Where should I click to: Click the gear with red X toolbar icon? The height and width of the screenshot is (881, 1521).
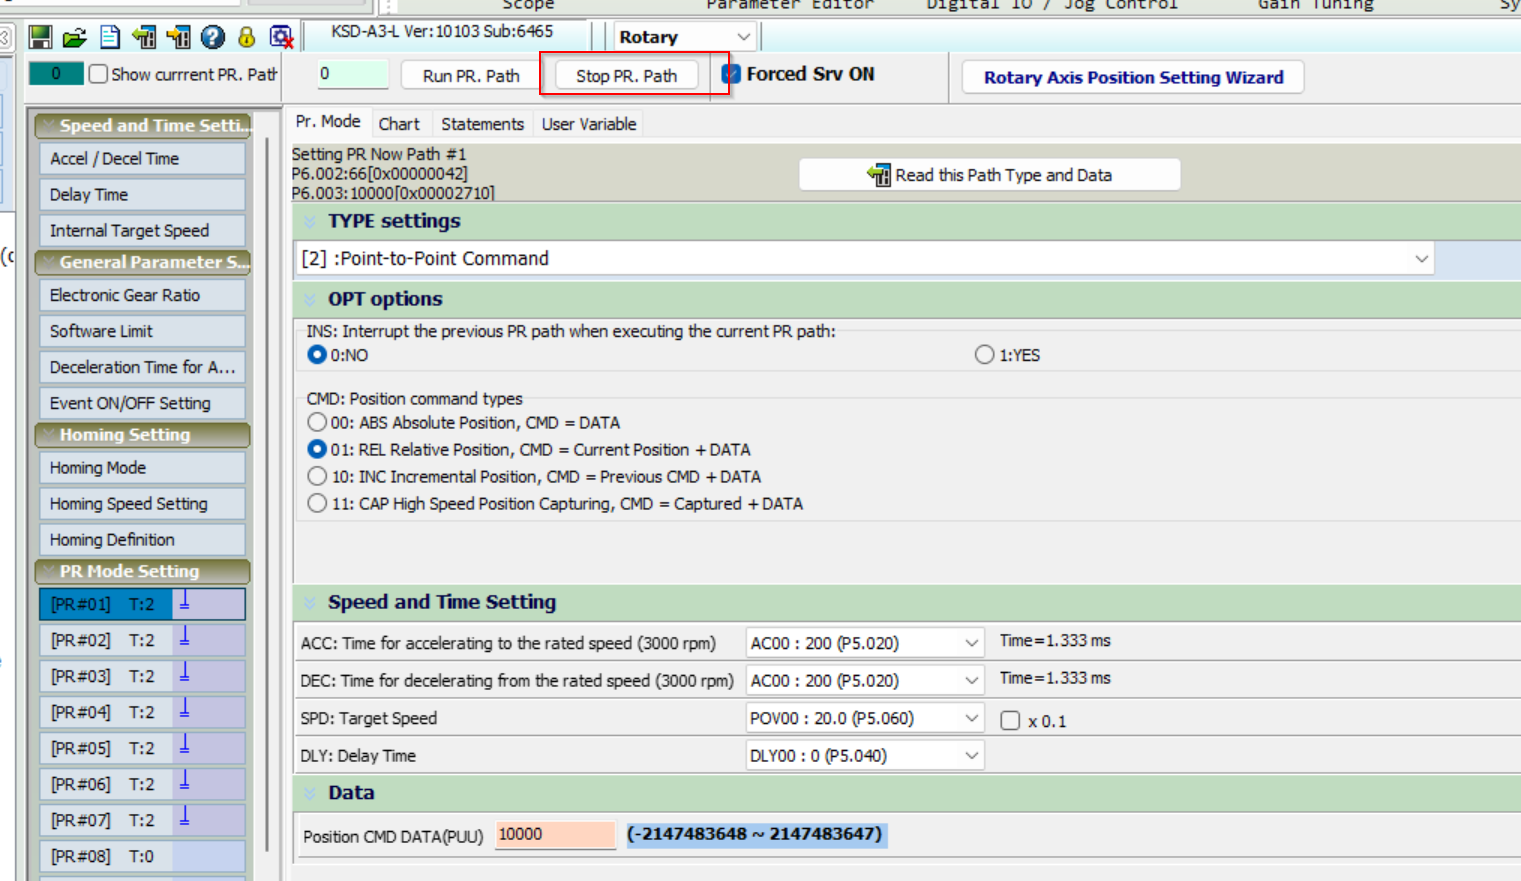[281, 38]
